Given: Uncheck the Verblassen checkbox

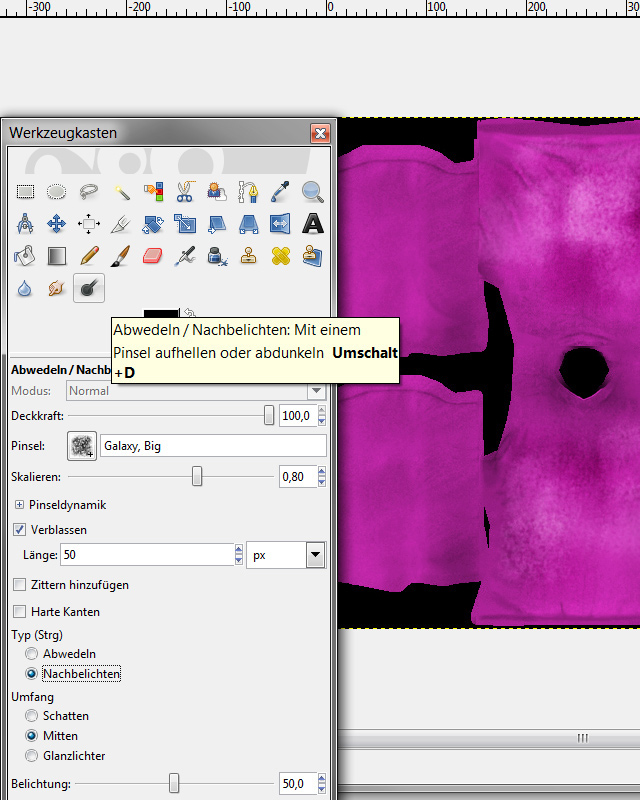Looking at the screenshot, I should click(19, 530).
